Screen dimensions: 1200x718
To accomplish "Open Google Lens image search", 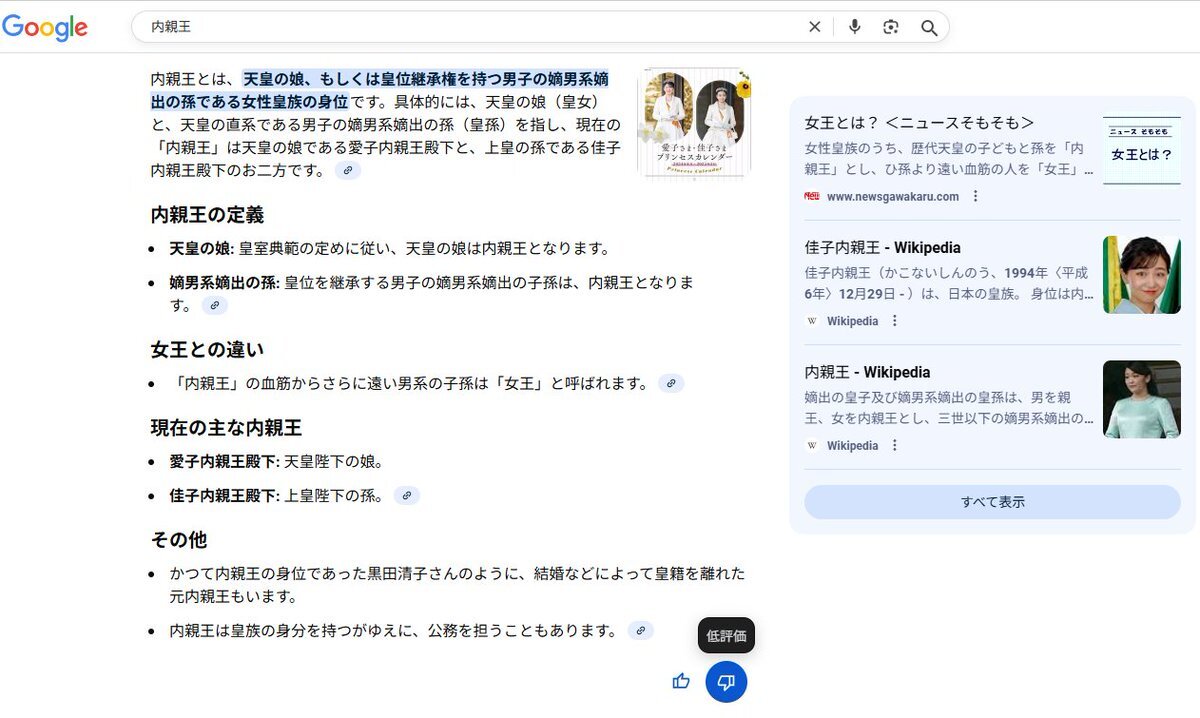I will pos(891,27).
